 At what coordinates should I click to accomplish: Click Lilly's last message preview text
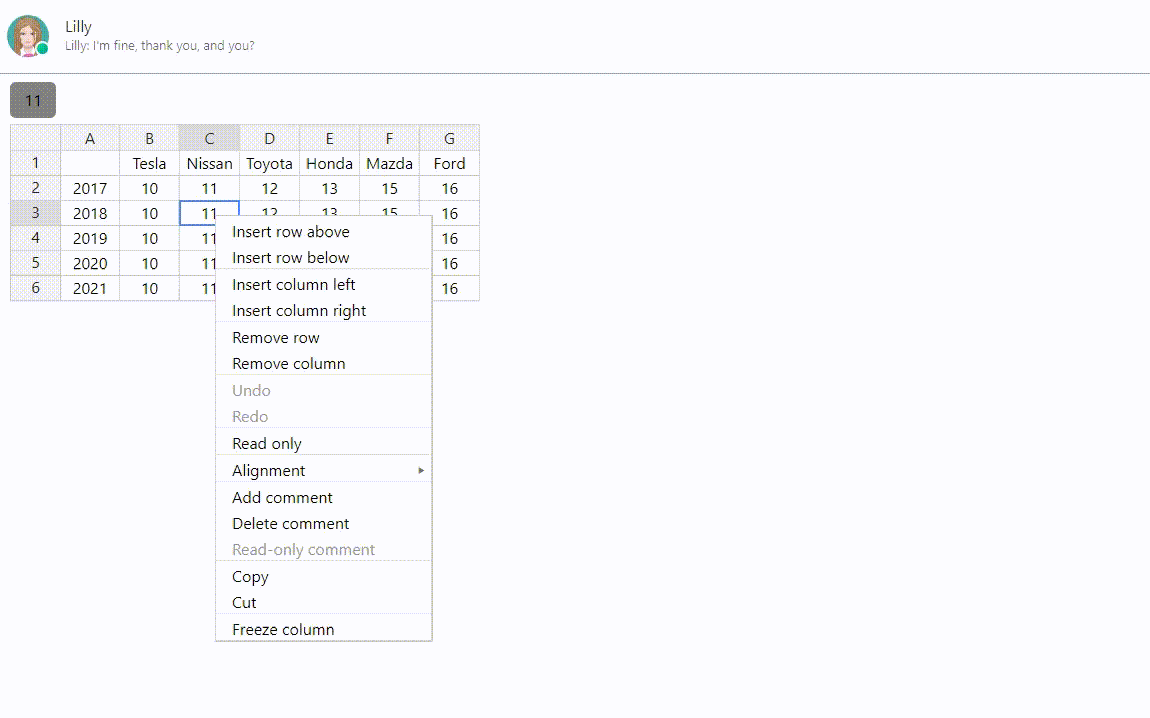point(159,45)
